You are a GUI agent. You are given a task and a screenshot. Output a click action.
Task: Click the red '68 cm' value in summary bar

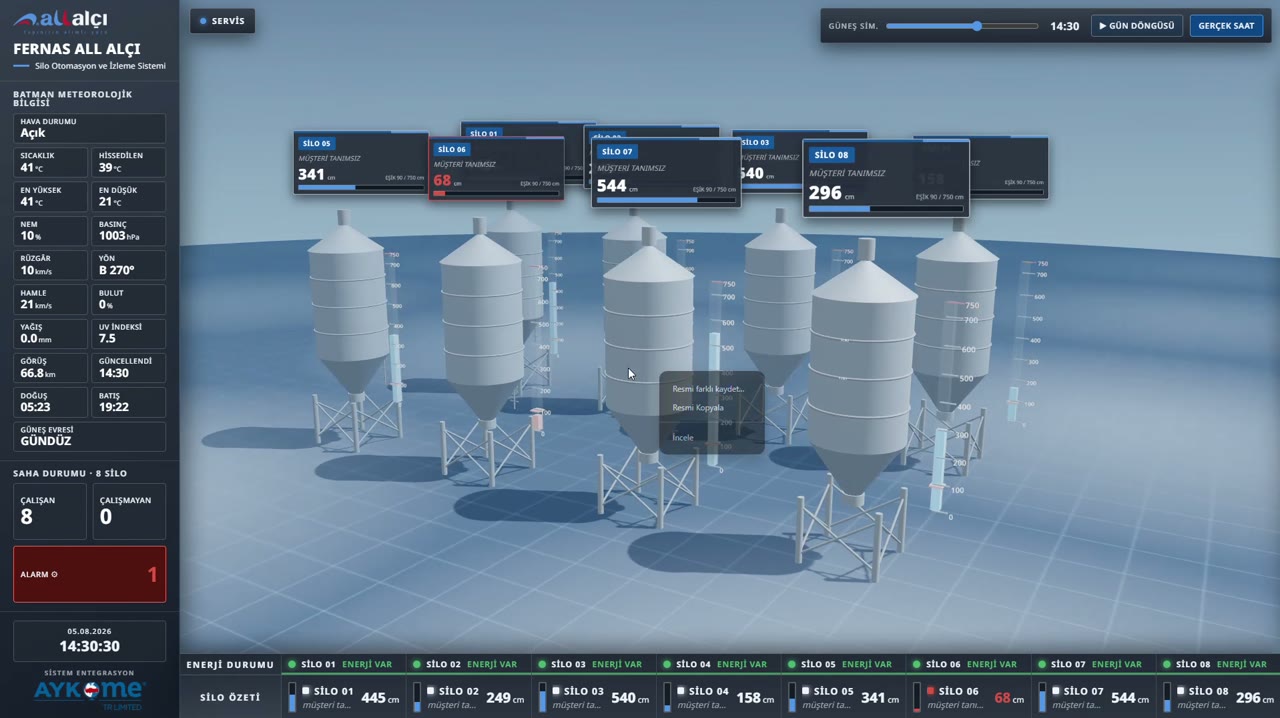coord(1010,698)
